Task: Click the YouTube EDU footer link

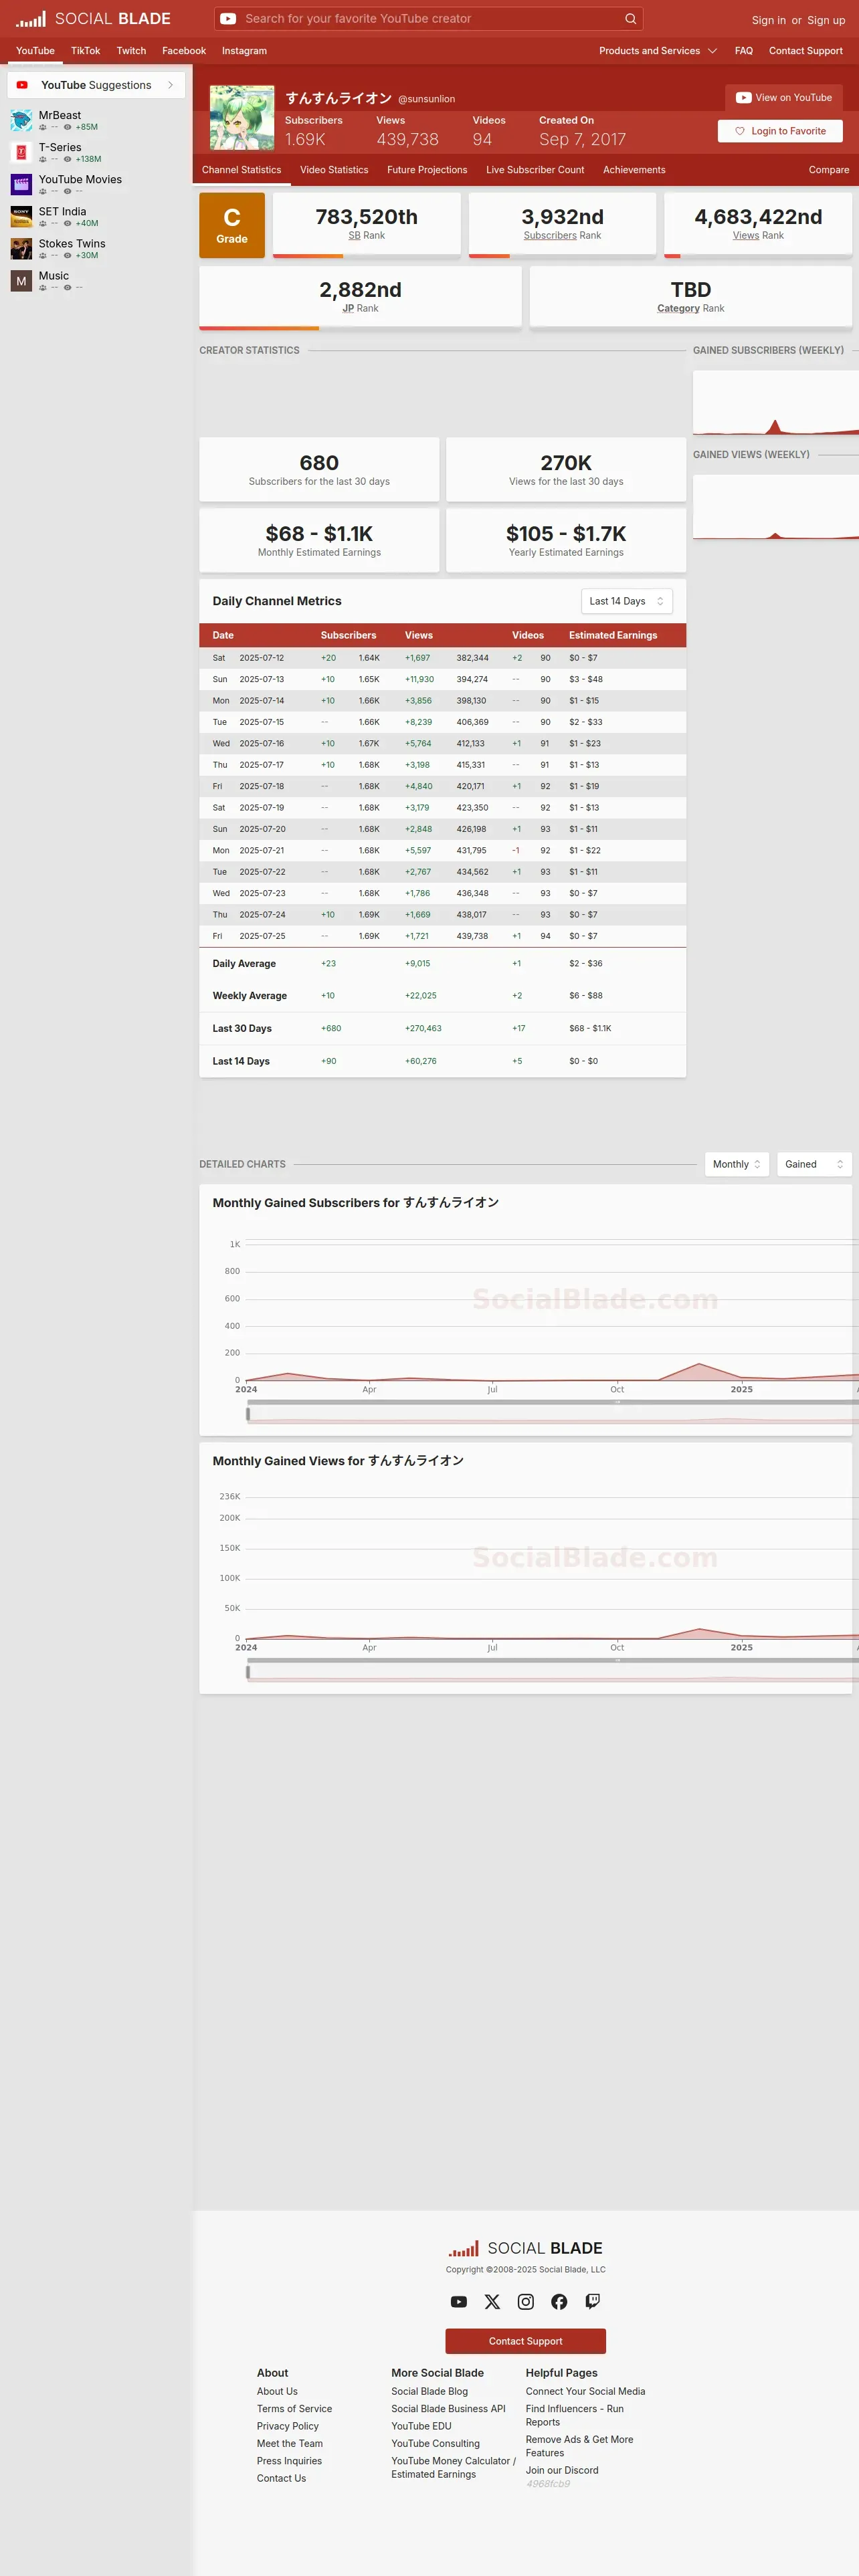Action: tap(421, 2426)
